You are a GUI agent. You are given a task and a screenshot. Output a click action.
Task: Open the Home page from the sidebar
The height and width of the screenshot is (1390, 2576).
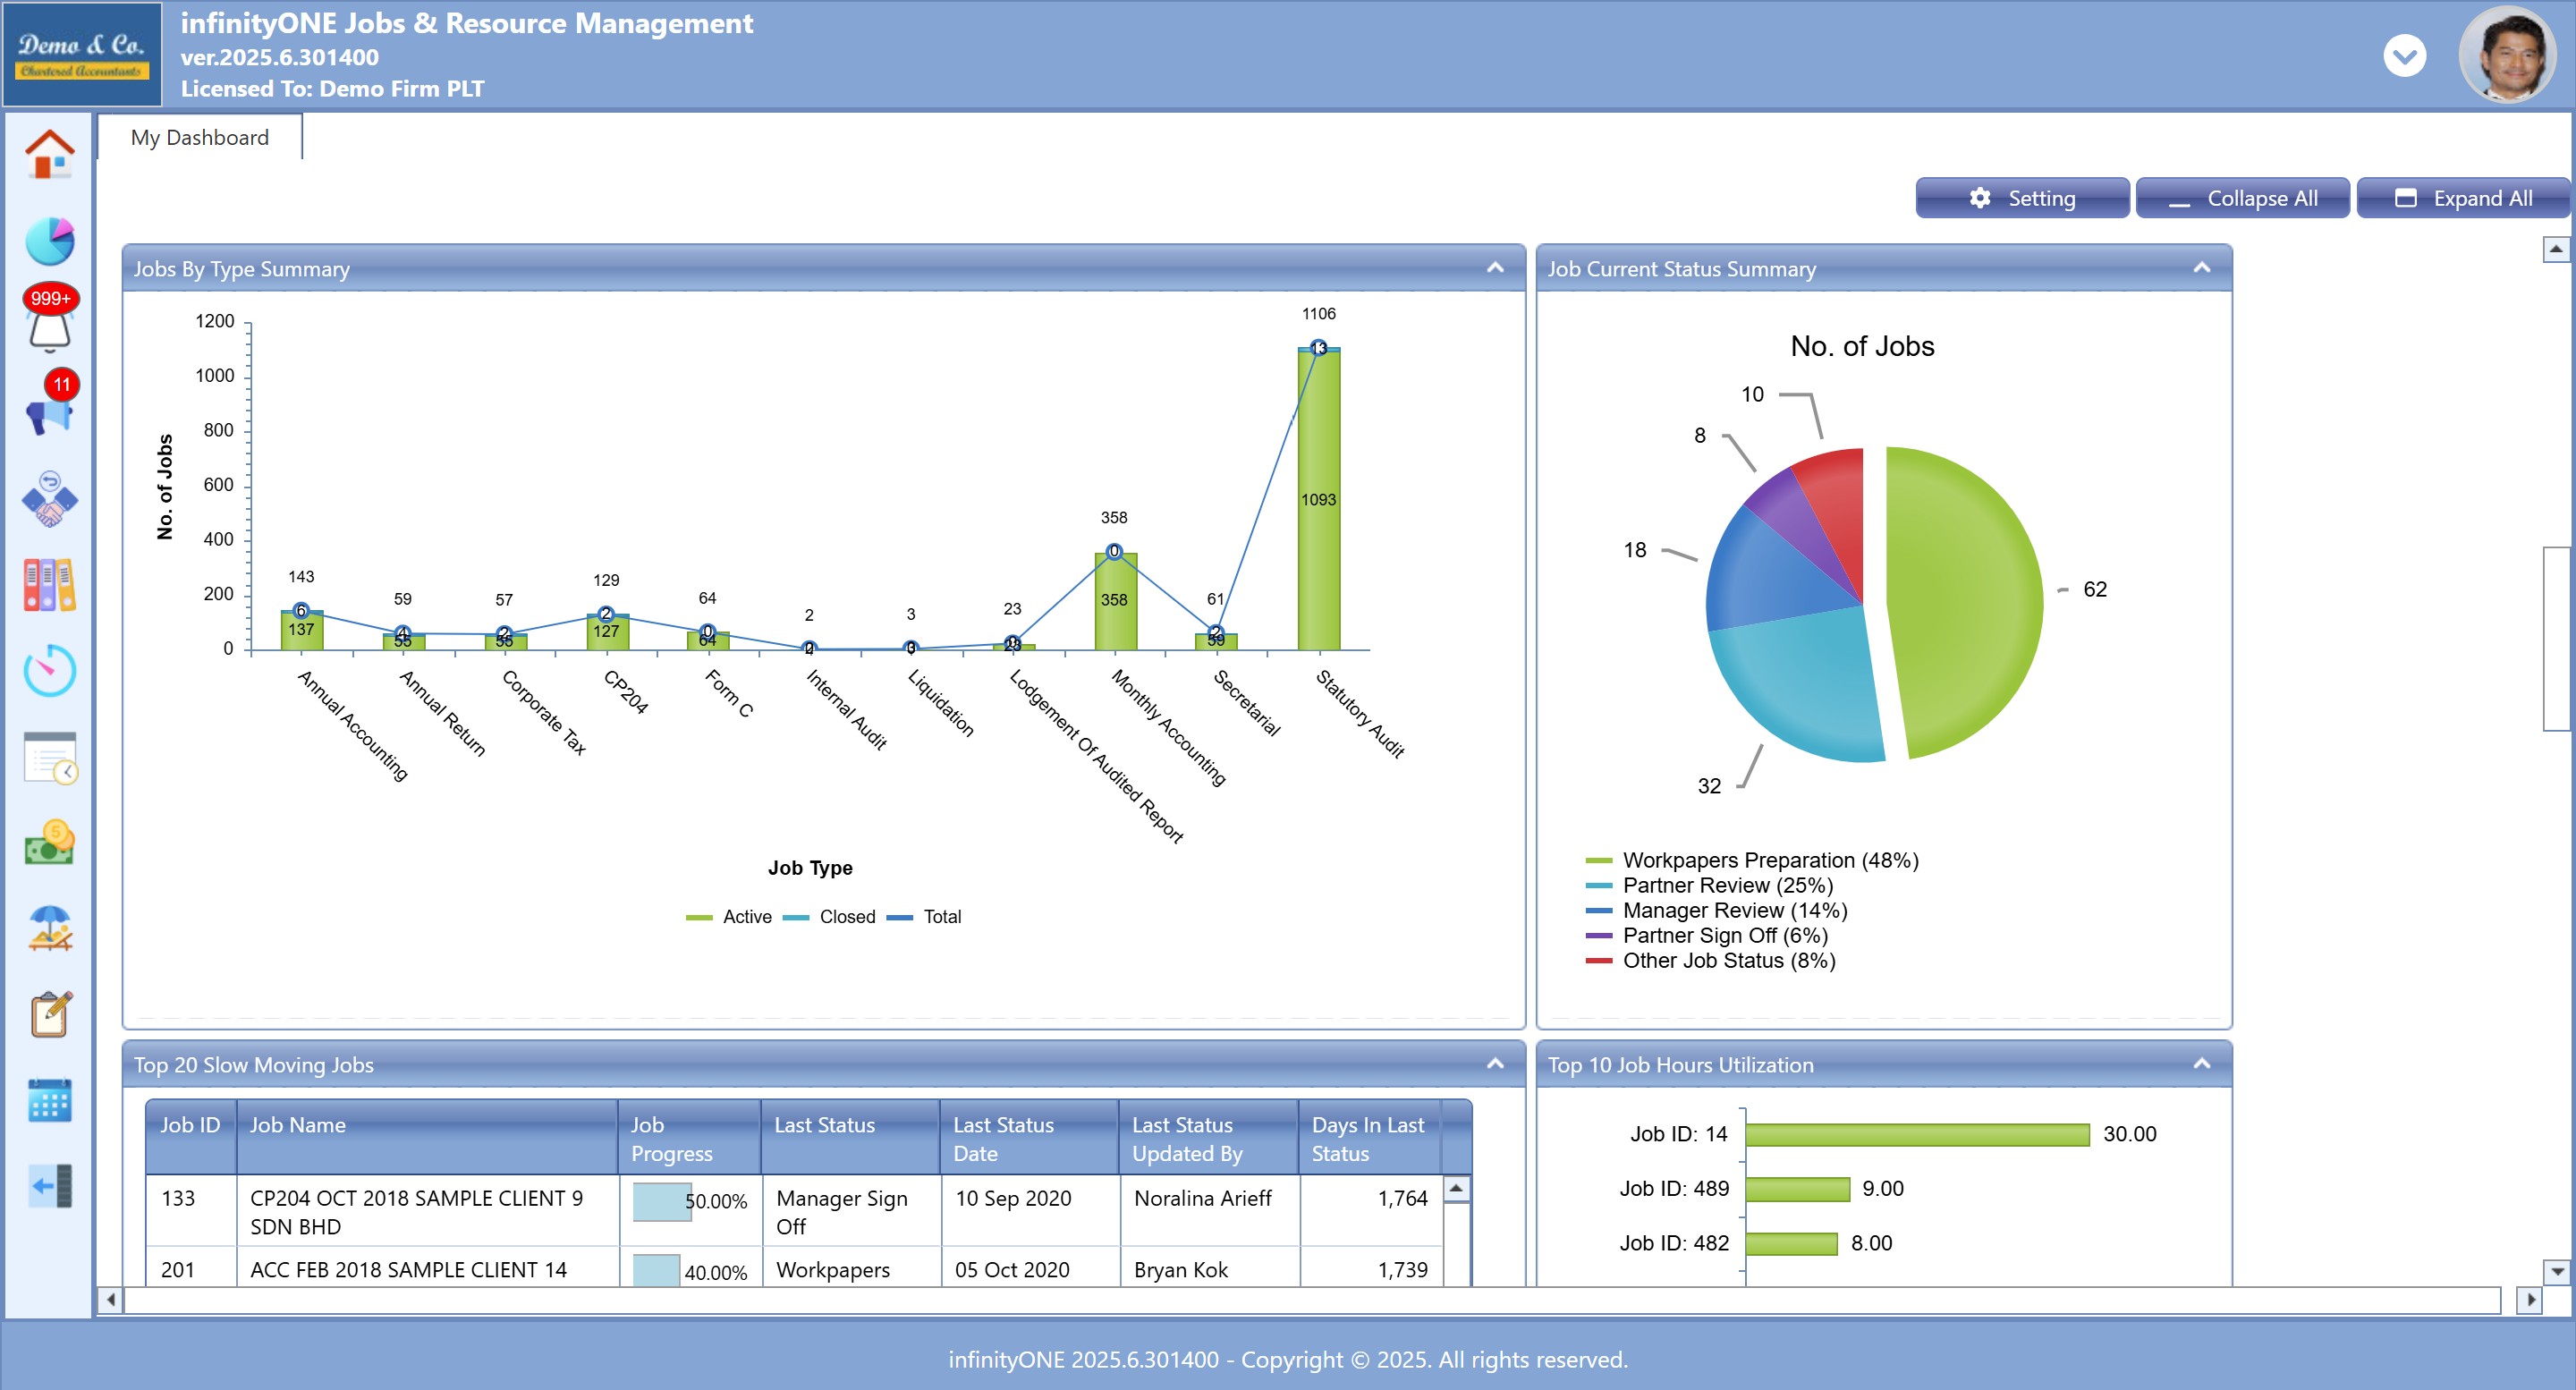49,155
